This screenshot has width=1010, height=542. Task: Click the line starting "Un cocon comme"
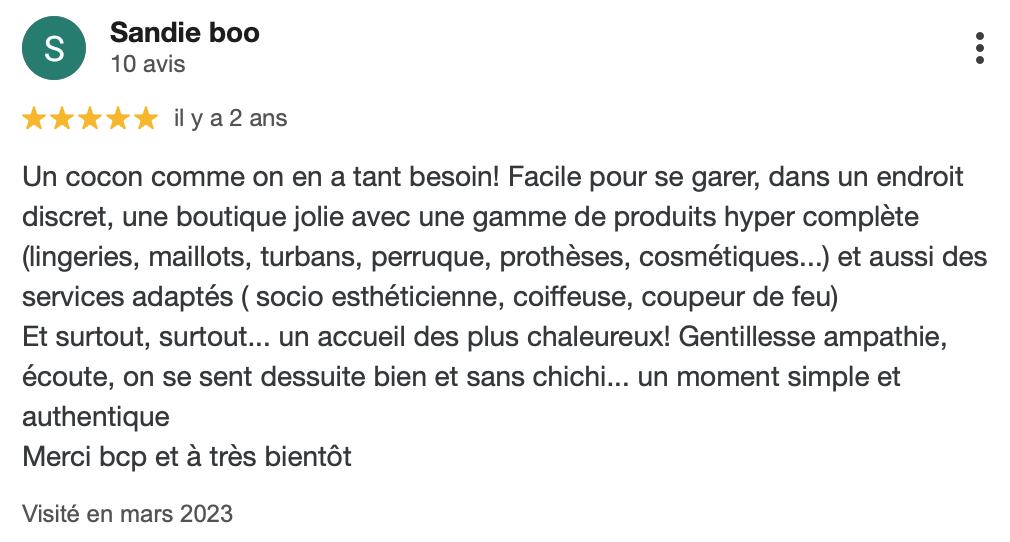493,177
